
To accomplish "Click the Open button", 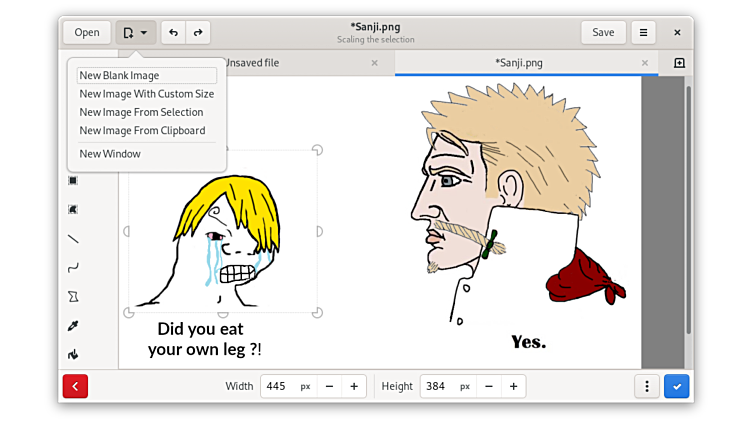I will coord(87,33).
